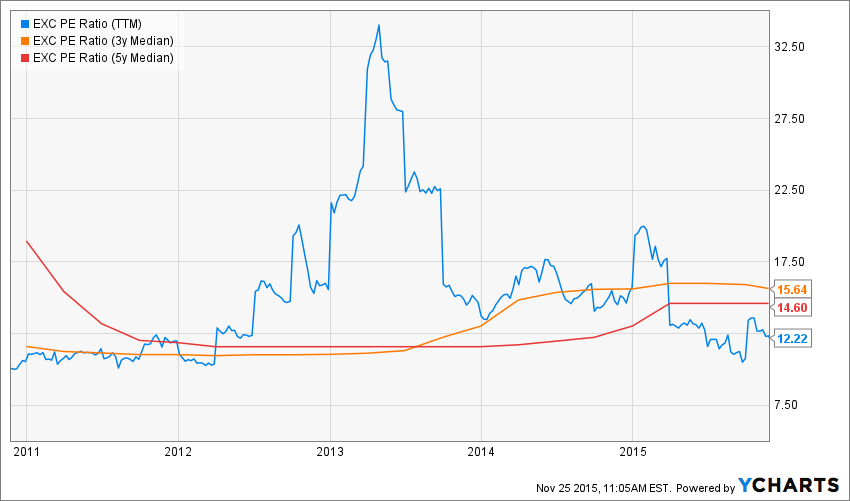Click the 32.50 y-axis label
This screenshot has width=850, height=501.
[789, 47]
